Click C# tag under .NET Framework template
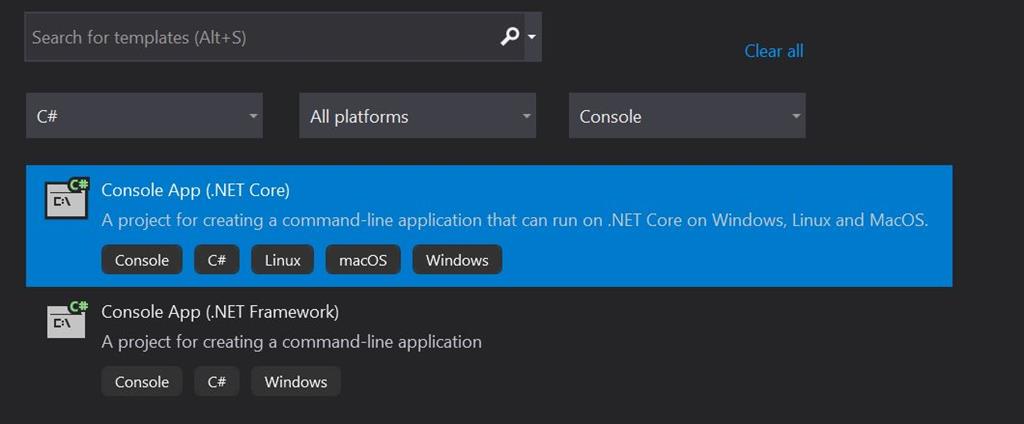This screenshot has height=424, width=1024. (x=217, y=382)
